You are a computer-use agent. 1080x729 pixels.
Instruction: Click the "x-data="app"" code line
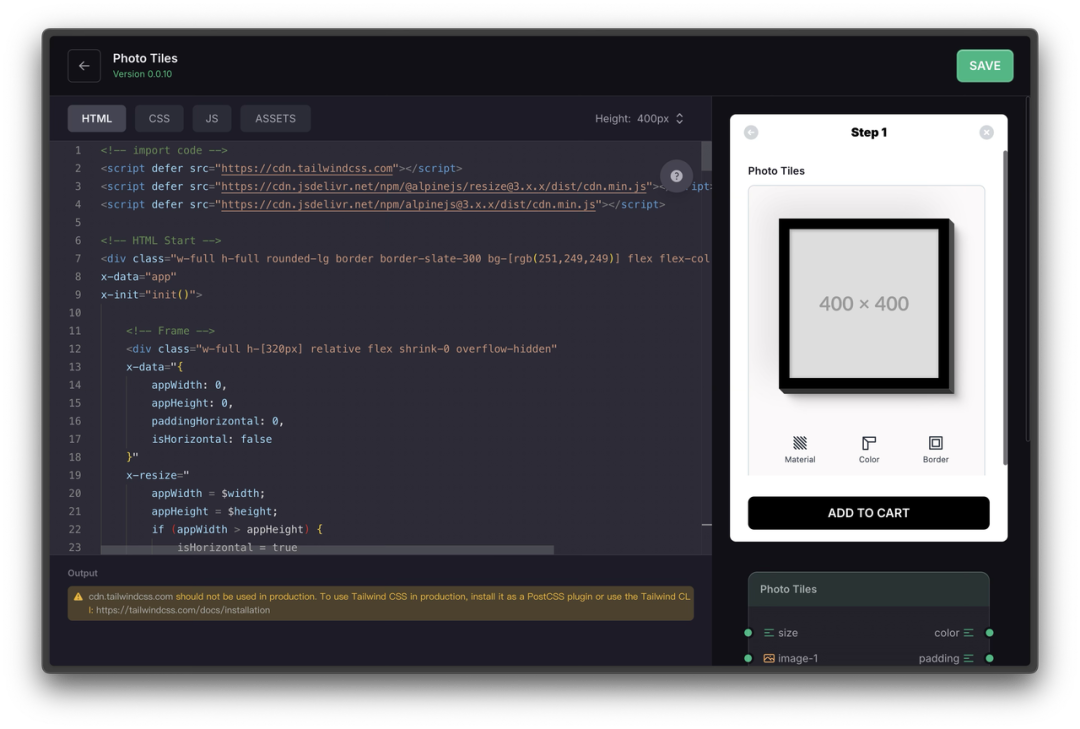click(138, 276)
